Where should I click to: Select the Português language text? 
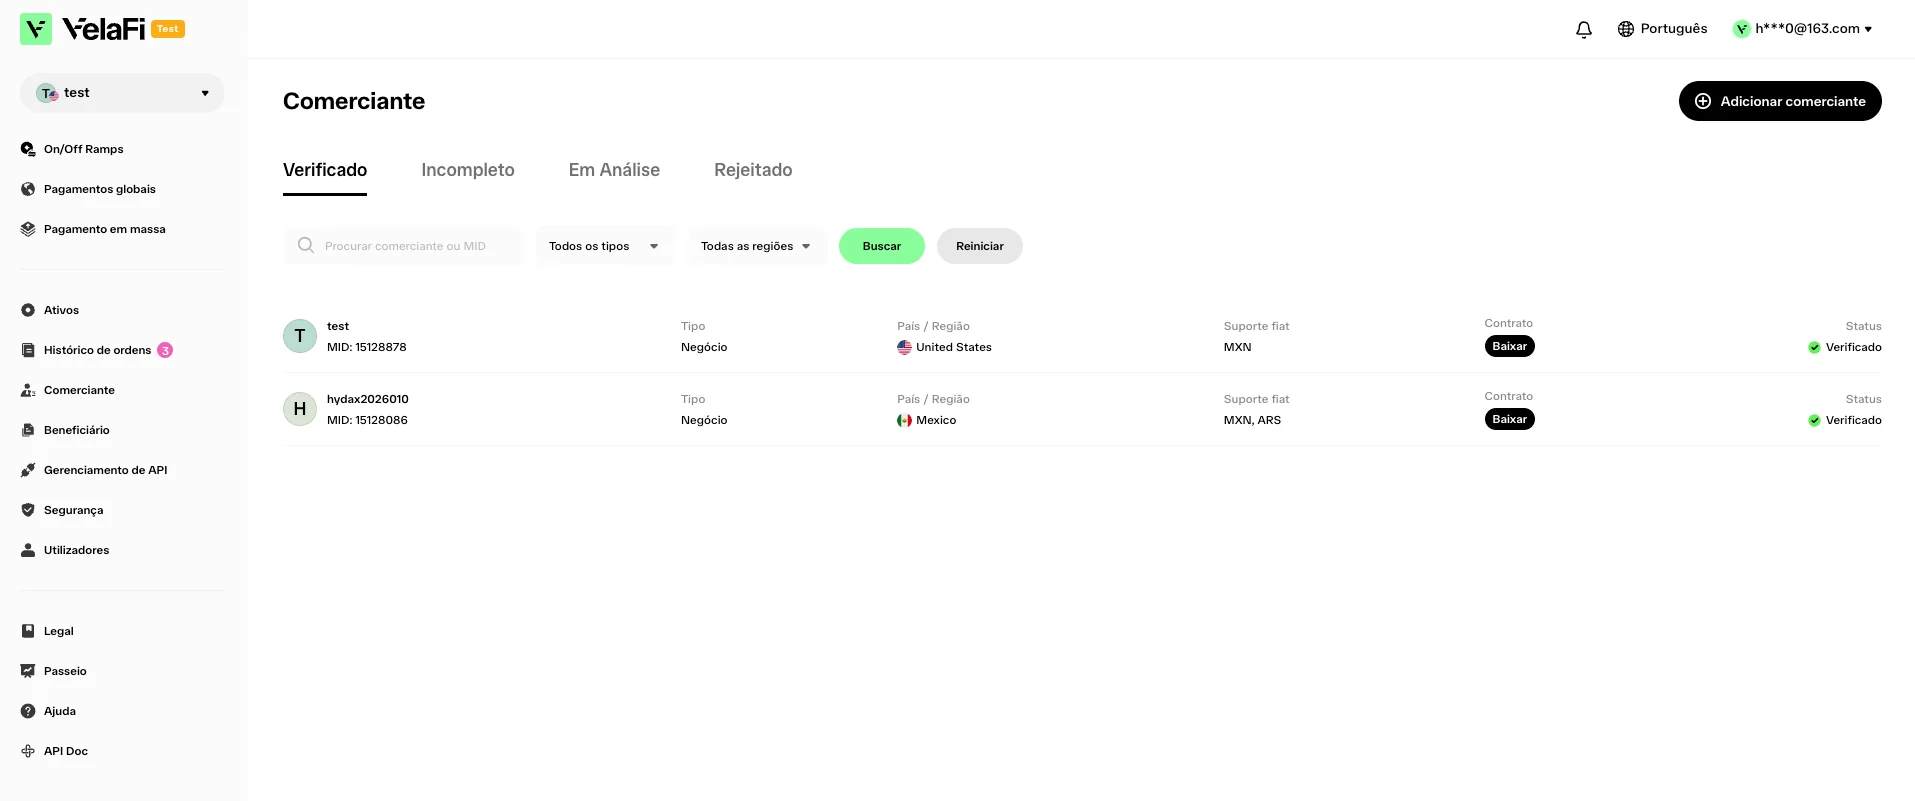point(1674,29)
